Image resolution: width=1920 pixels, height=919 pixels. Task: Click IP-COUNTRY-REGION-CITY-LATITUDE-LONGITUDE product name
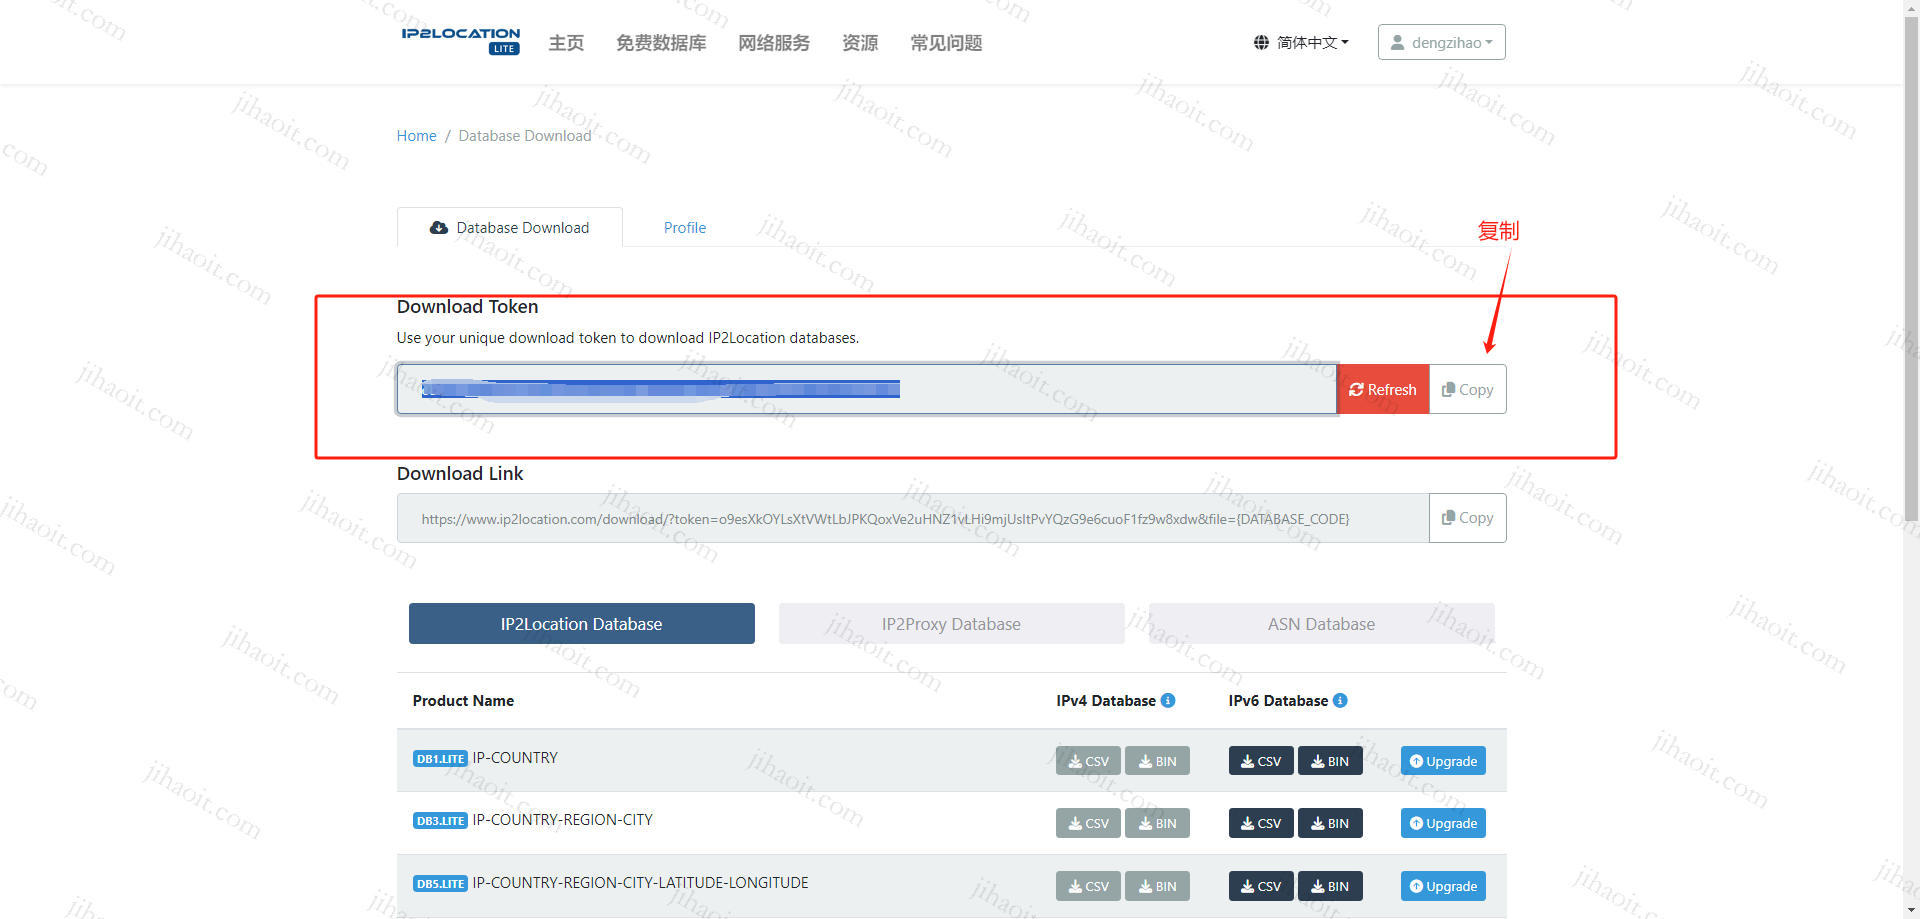(x=640, y=883)
